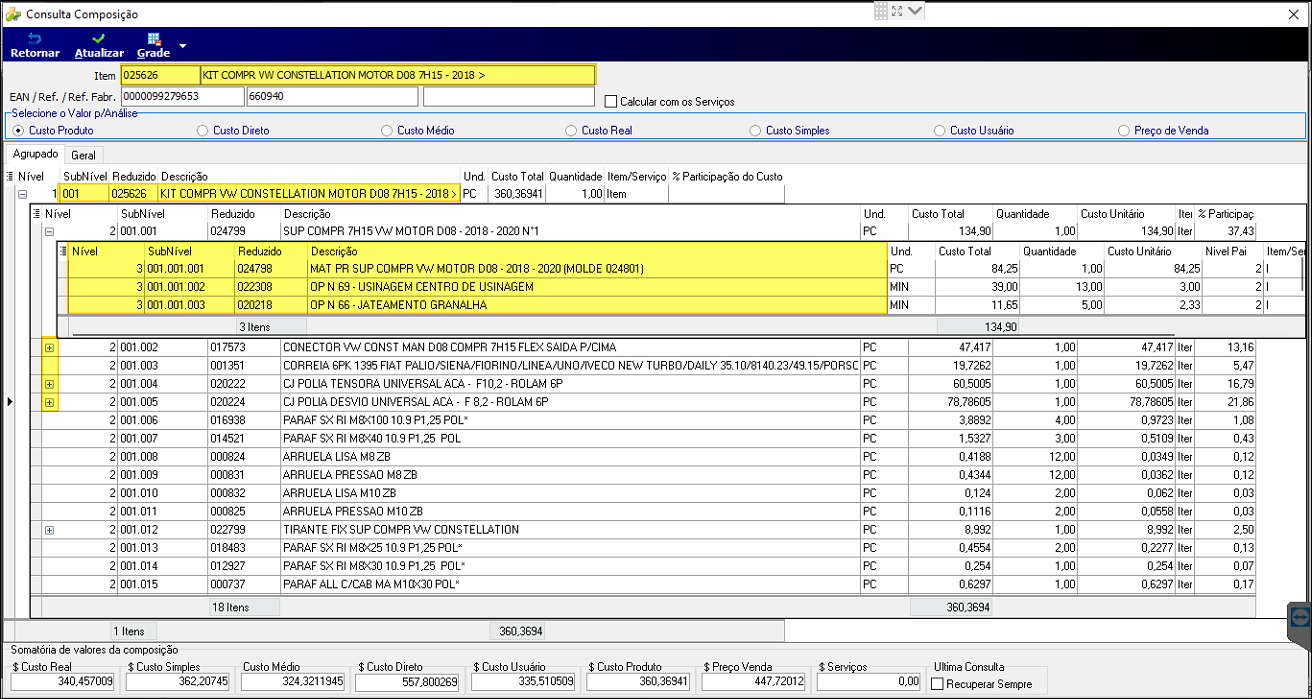Enable Calcular com os Serviços checkbox
The width and height of the screenshot is (1312, 699).
pyautogui.click(x=611, y=101)
